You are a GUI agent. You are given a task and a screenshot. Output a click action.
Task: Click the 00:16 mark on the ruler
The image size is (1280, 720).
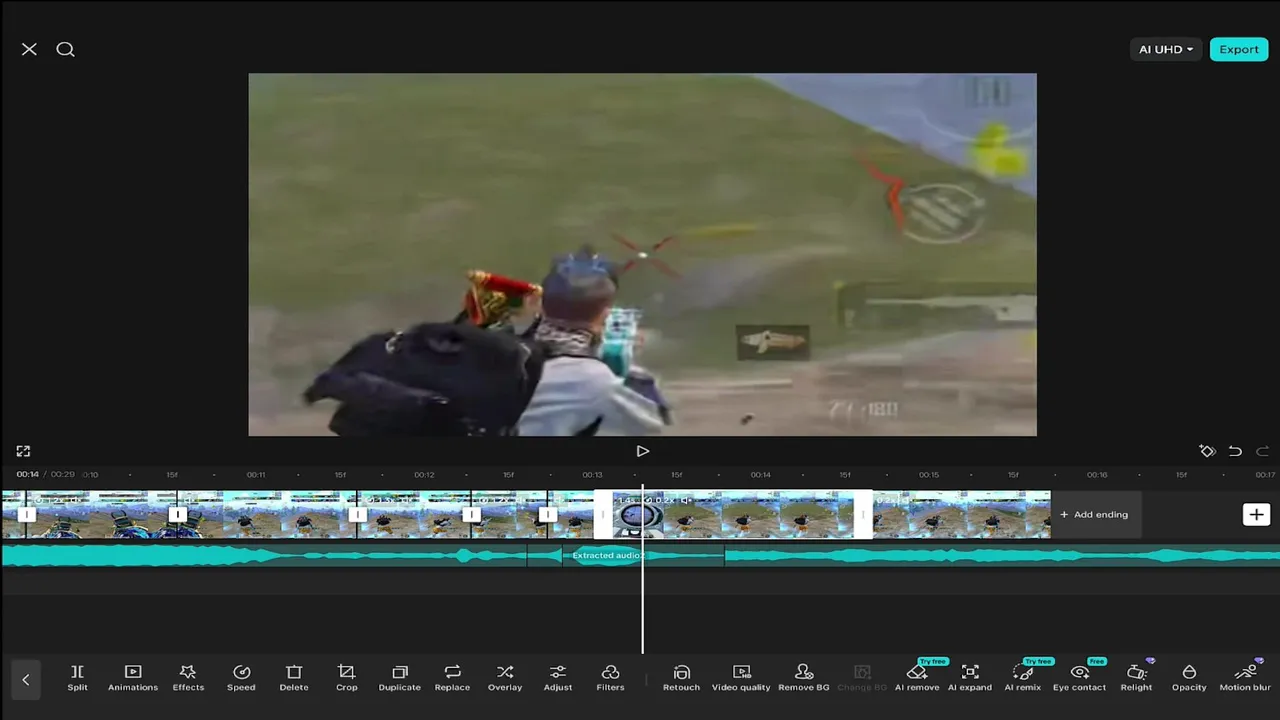(1097, 475)
